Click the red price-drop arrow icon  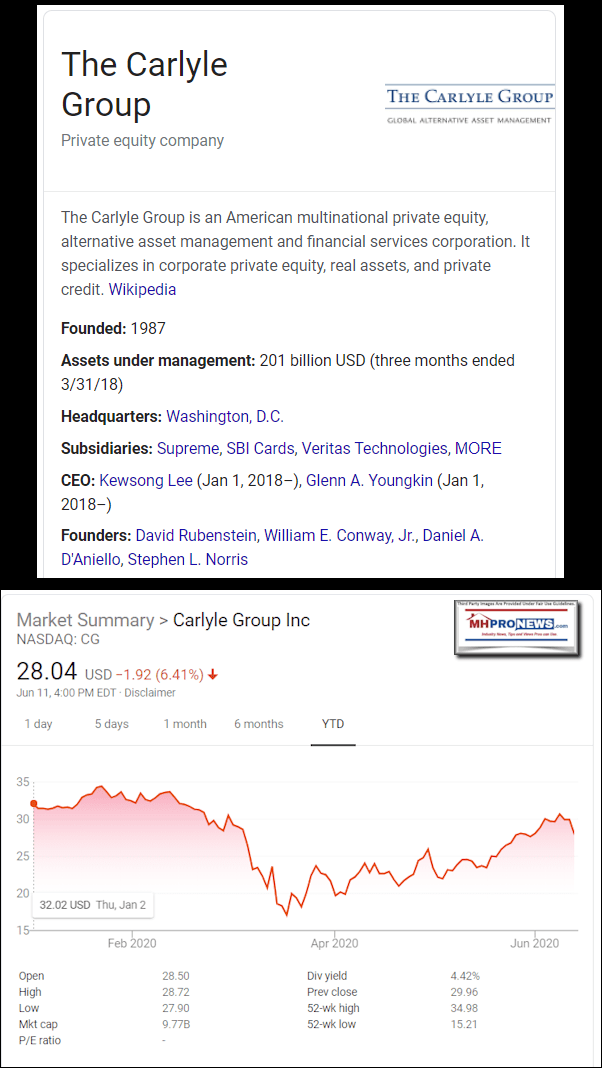[213, 675]
